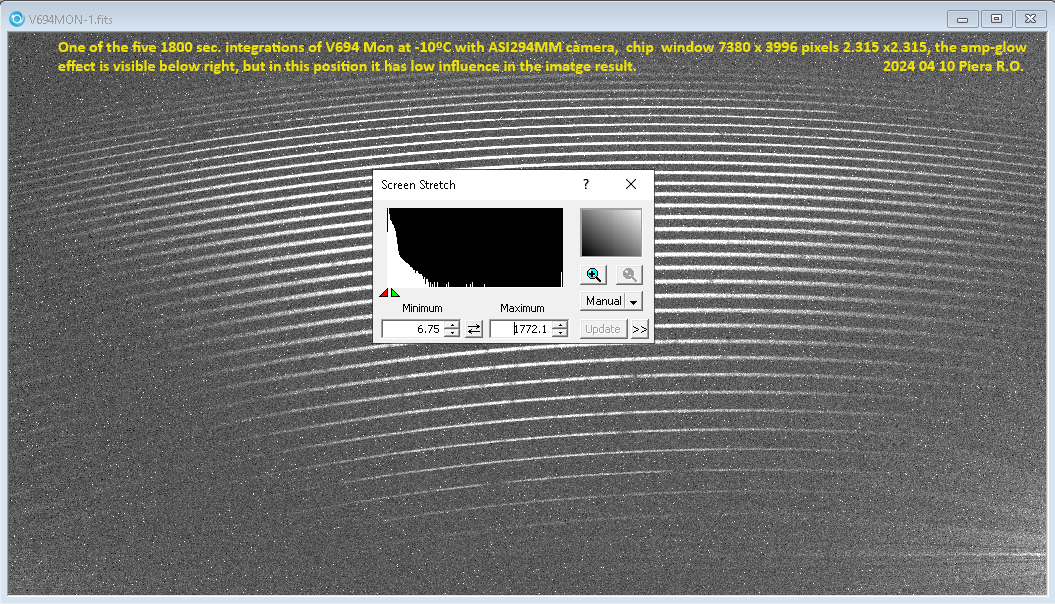Decrease the Minimum value with down arrow
This screenshot has height=604, width=1055.
click(452, 333)
